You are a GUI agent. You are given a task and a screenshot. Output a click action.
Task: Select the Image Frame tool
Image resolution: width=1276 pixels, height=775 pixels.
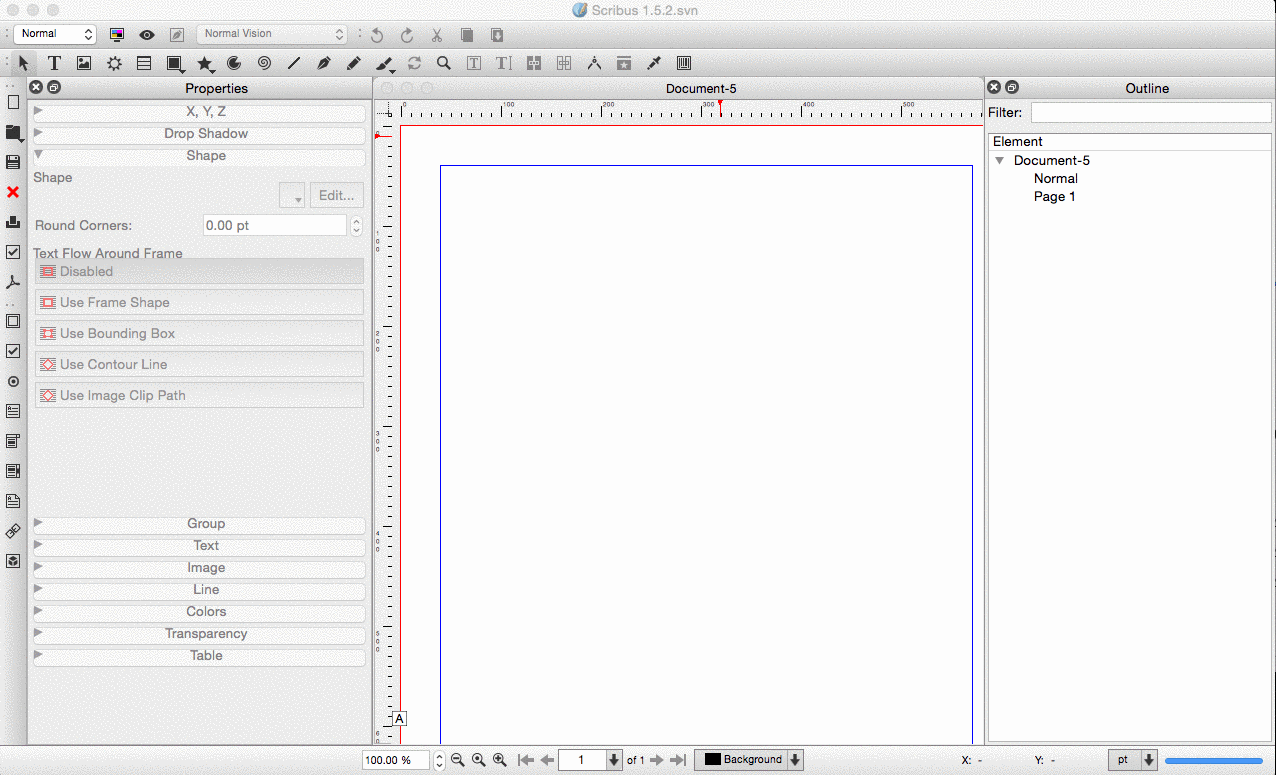tap(84, 63)
